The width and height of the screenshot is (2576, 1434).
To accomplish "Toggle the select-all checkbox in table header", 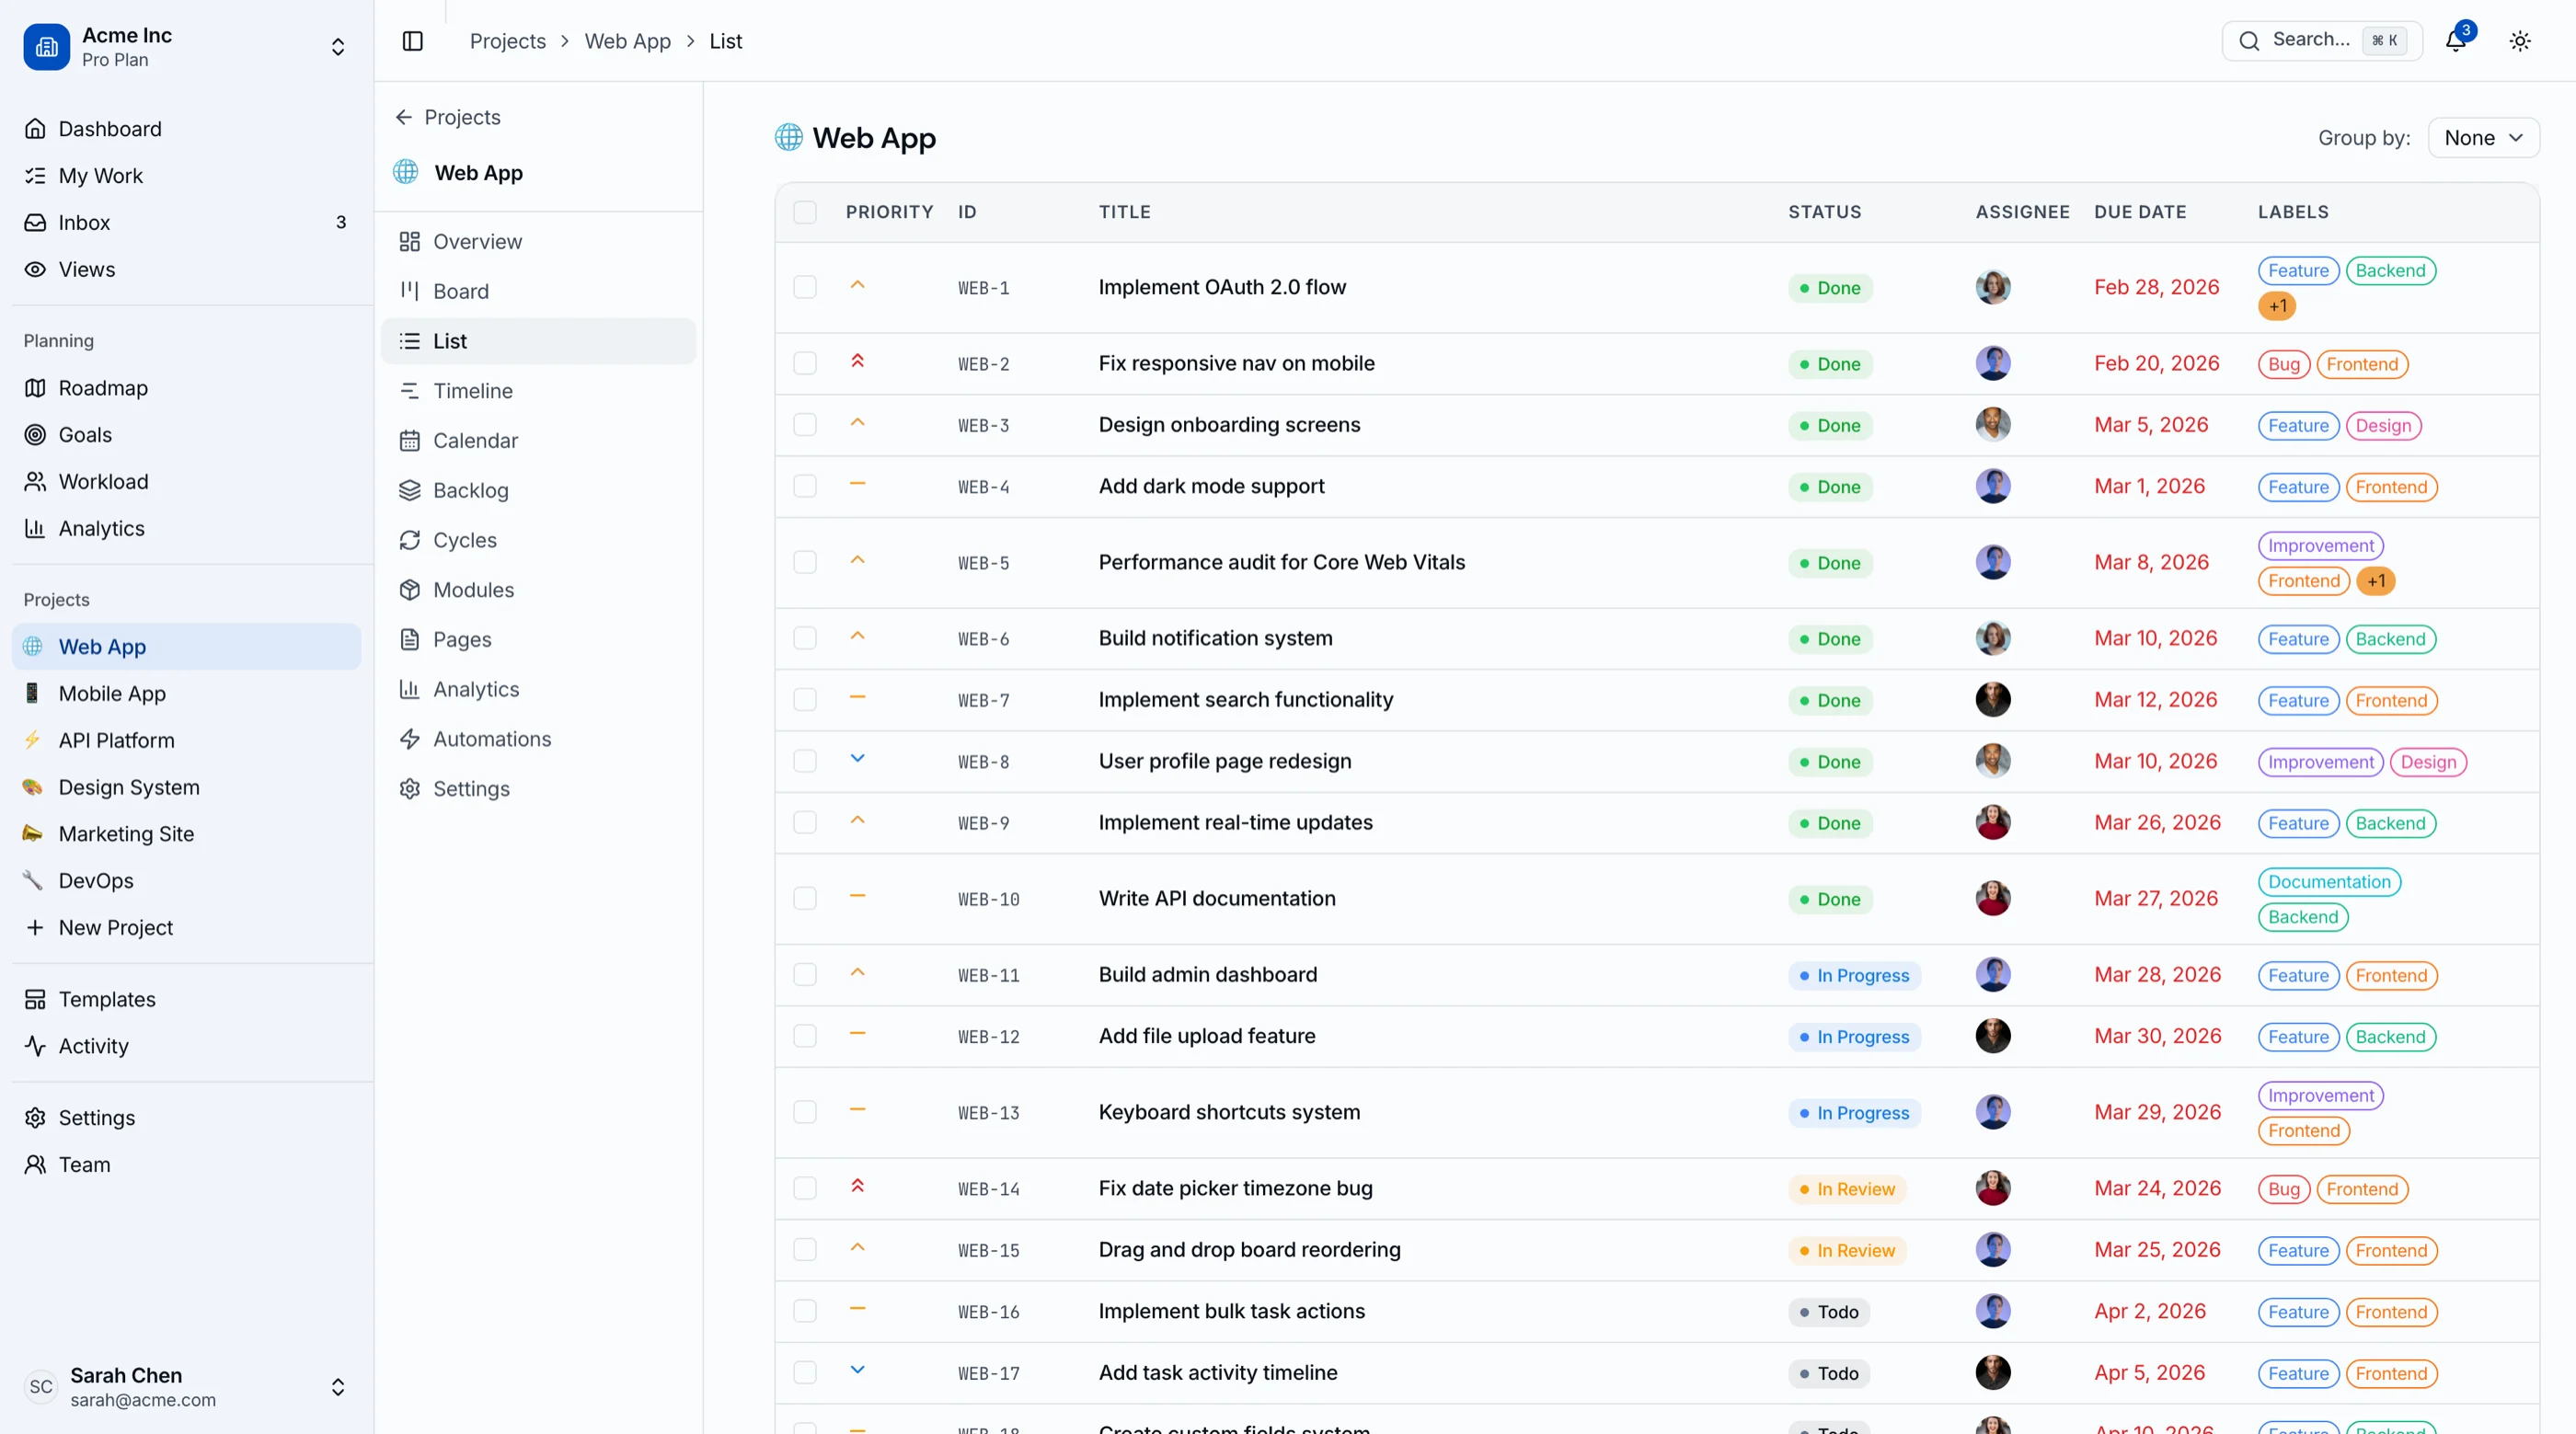I will tap(805, 212).
